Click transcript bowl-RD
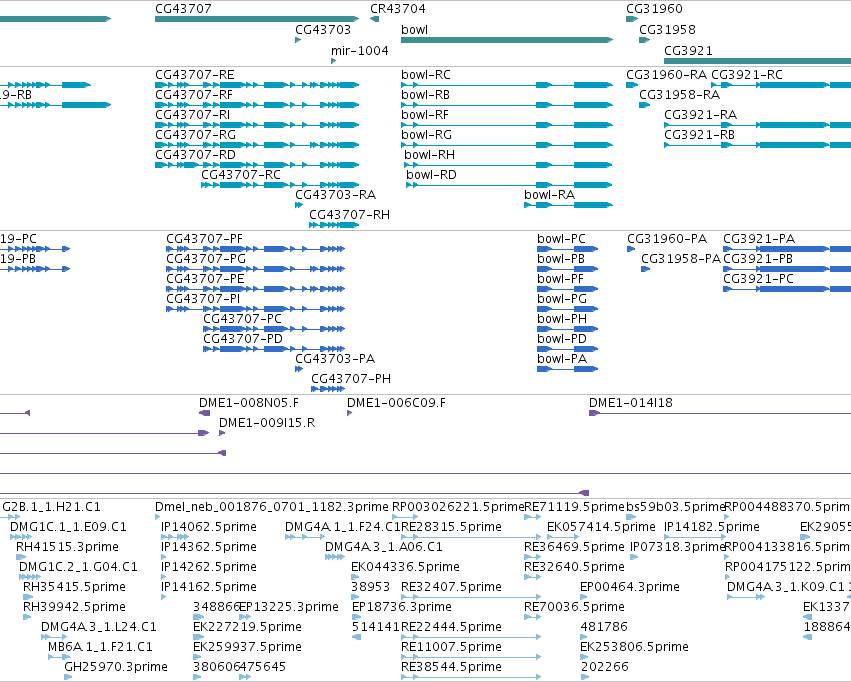 [431, 175]
